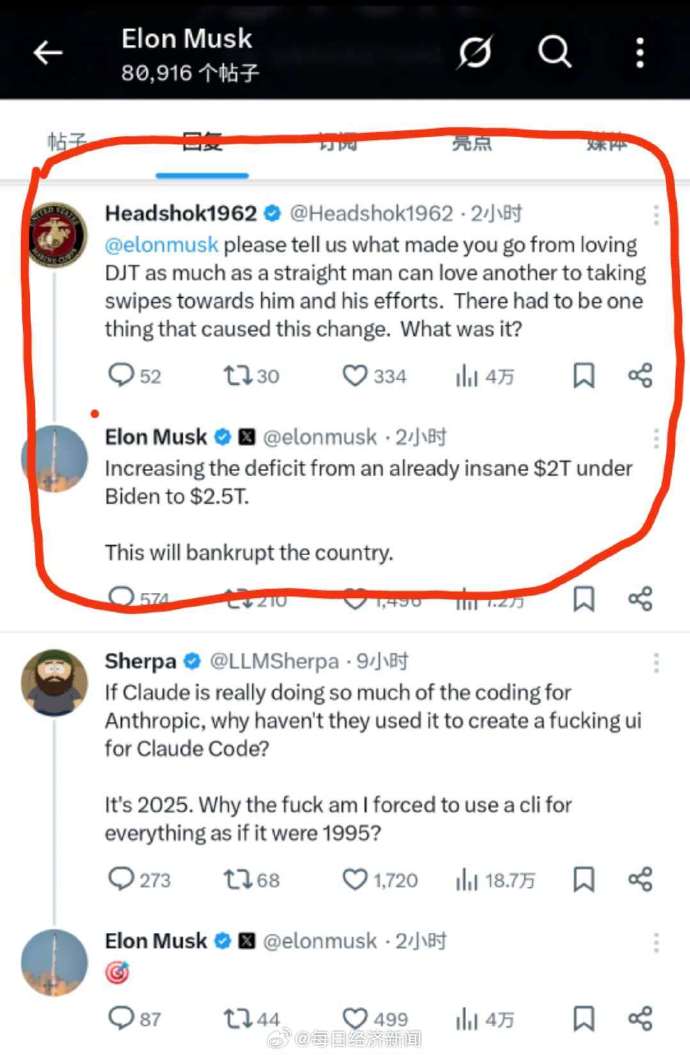
Task: Open Sherpa's profile avatar
Action: point(54,682)
